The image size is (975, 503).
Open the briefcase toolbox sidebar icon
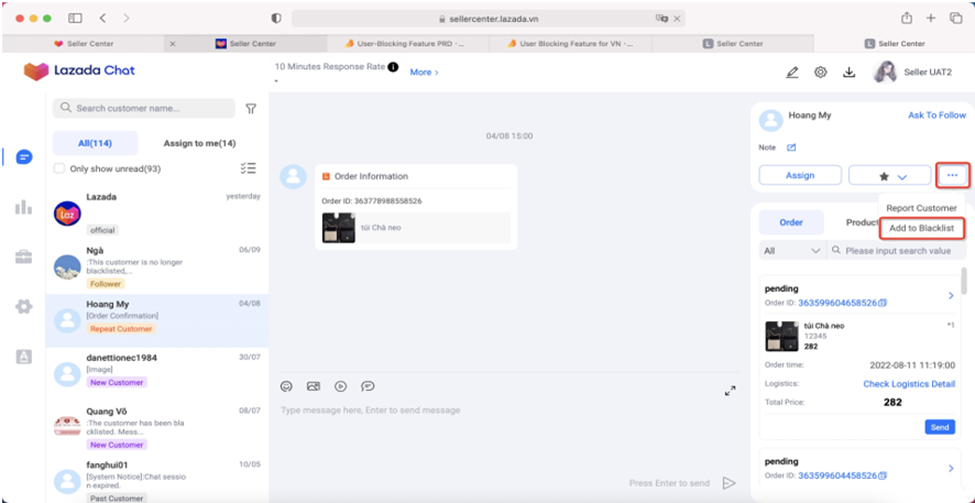[24, 257]
